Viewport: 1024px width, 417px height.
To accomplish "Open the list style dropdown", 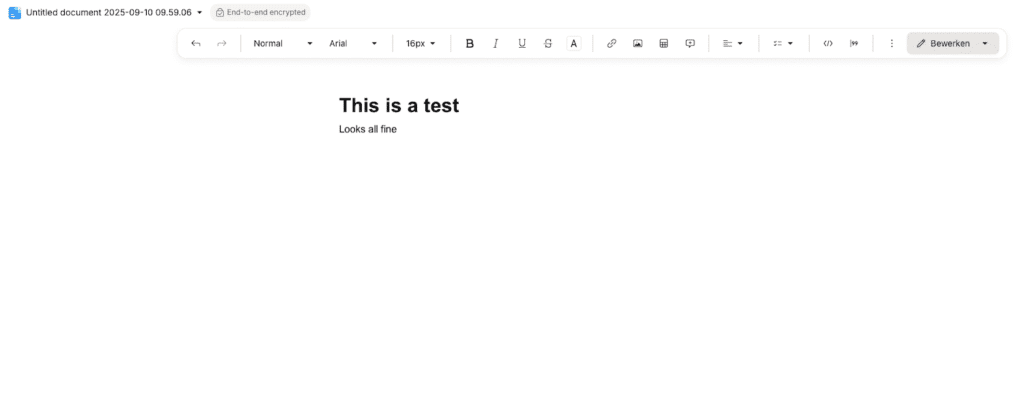I will coord(783,44).
